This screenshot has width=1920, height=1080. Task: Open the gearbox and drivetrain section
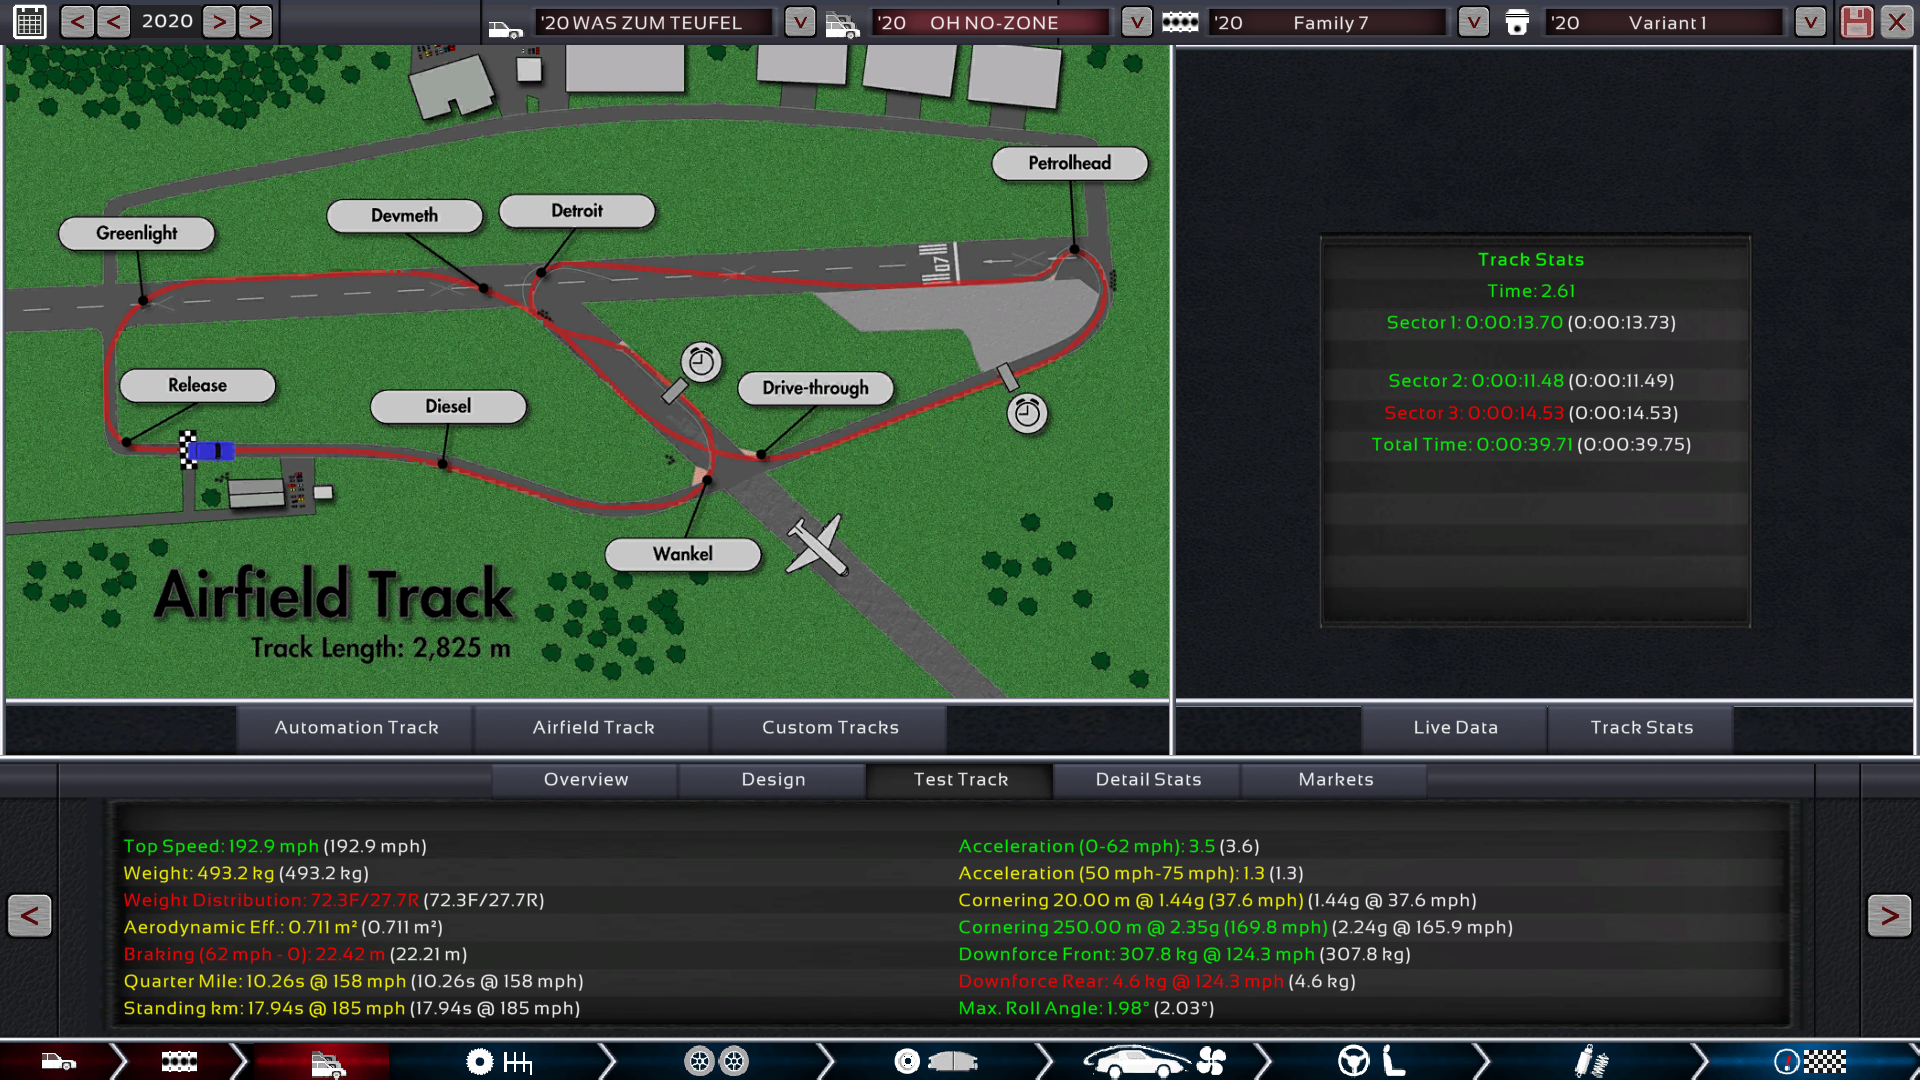point(498,1061)
